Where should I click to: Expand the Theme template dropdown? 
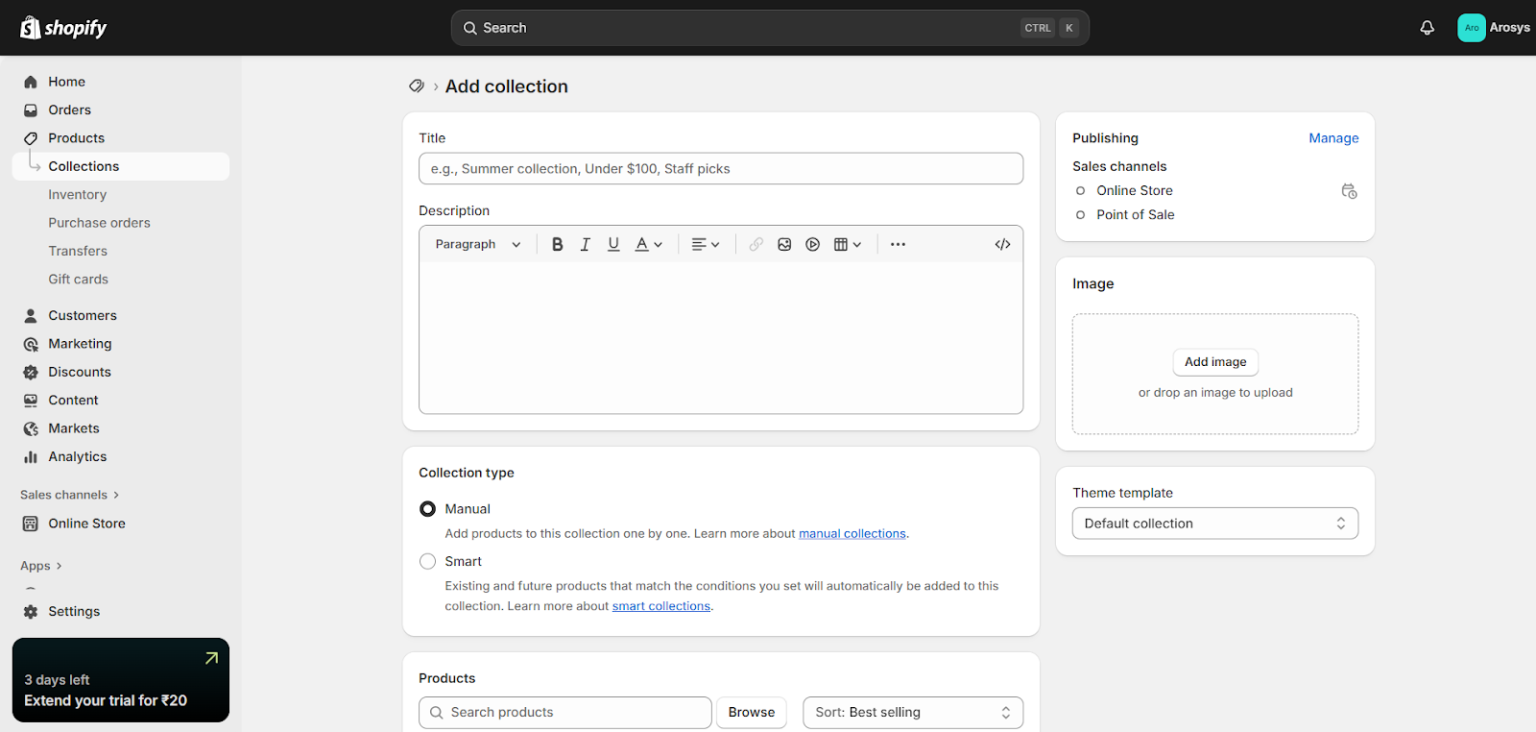[1214, 523]
